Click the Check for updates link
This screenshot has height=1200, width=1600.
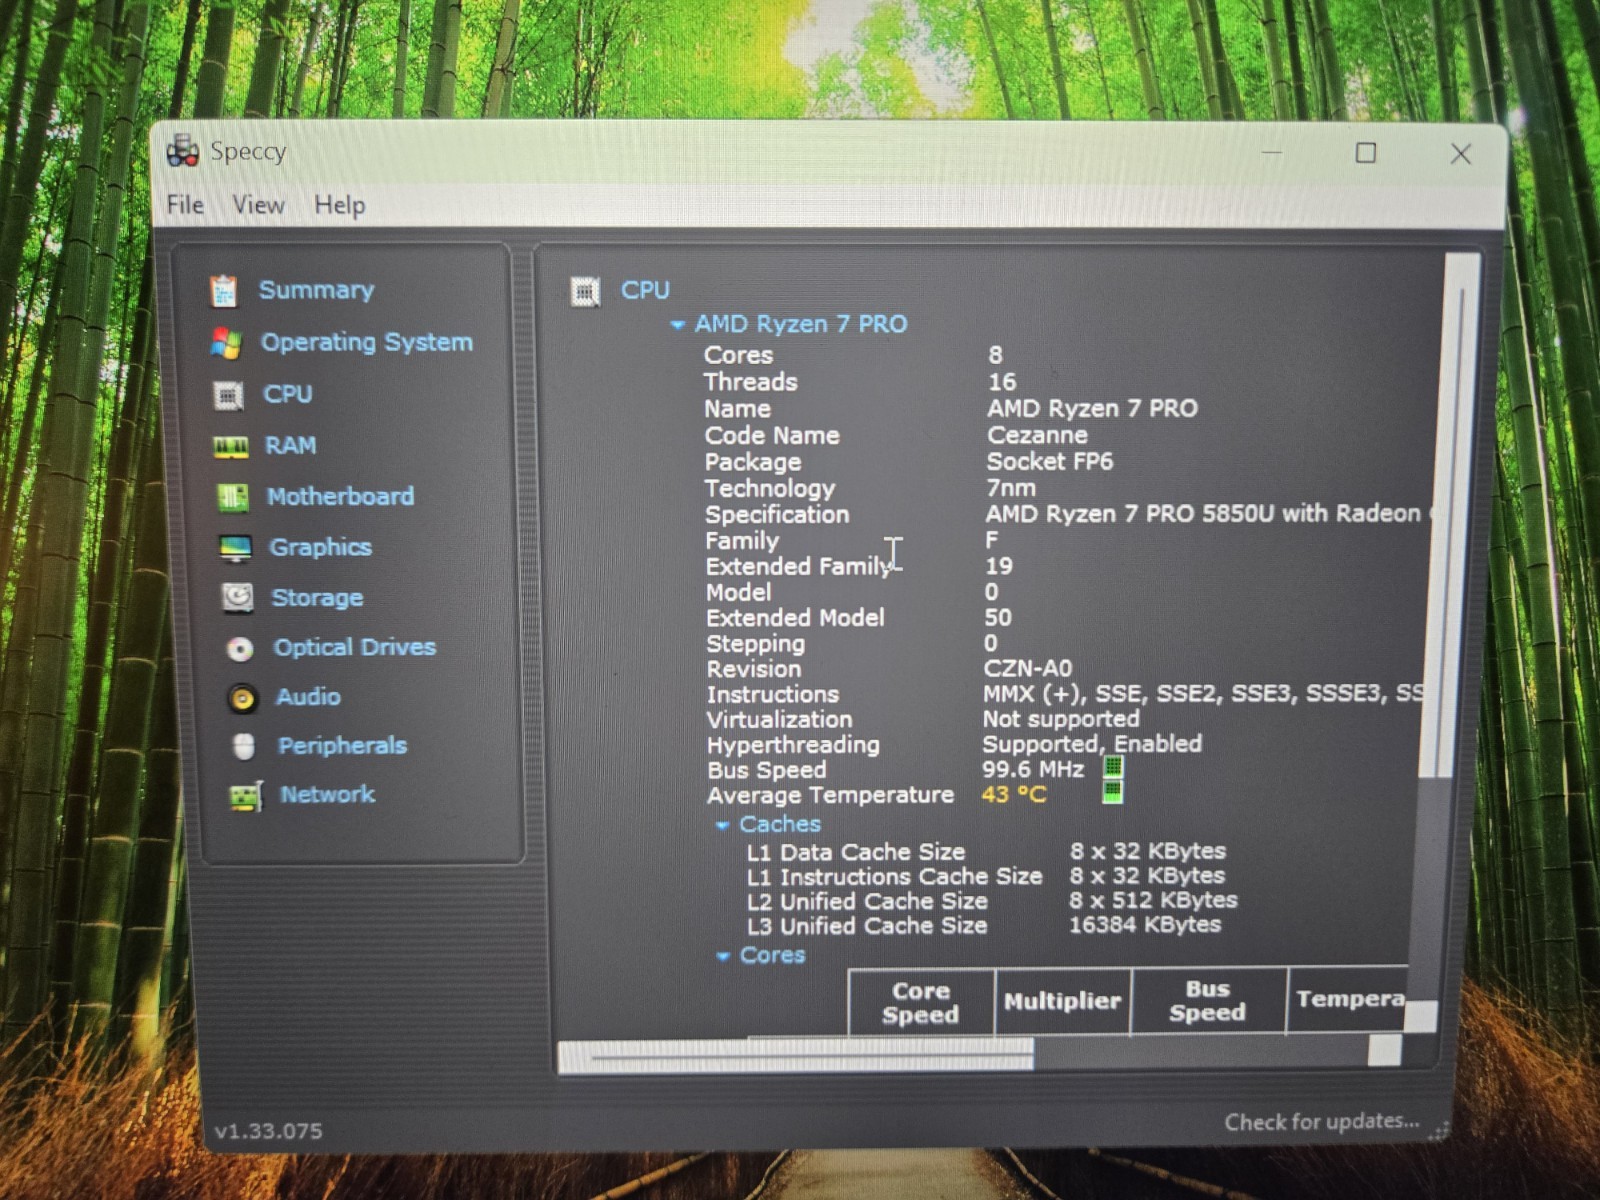(x=1321, y=1122)
